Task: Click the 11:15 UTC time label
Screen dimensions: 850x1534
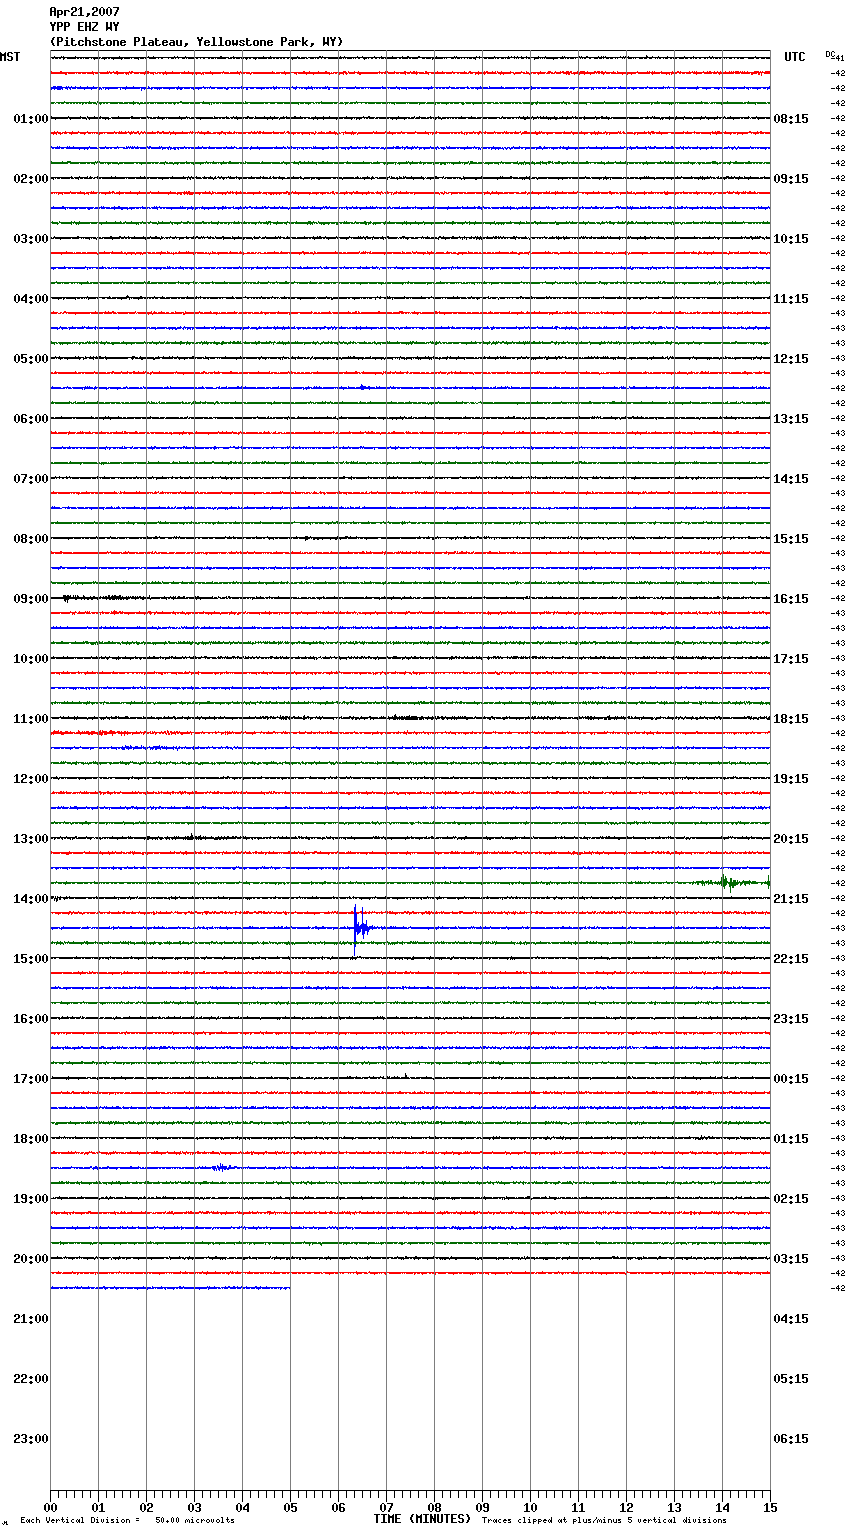Action: tap(791, 299)
